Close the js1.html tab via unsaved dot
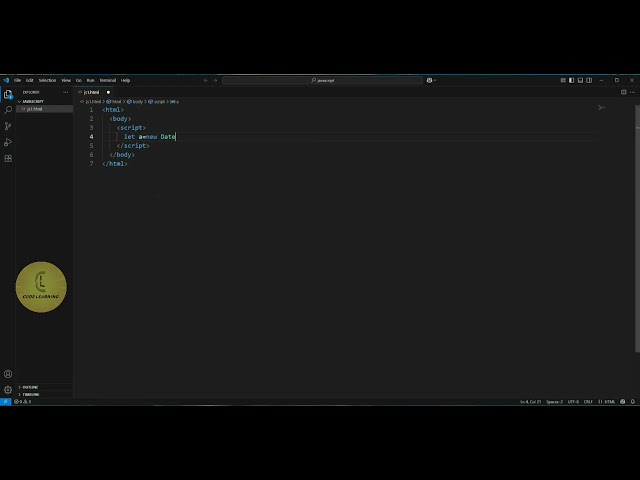Screen dimensions: 640x480 point(108,92)
